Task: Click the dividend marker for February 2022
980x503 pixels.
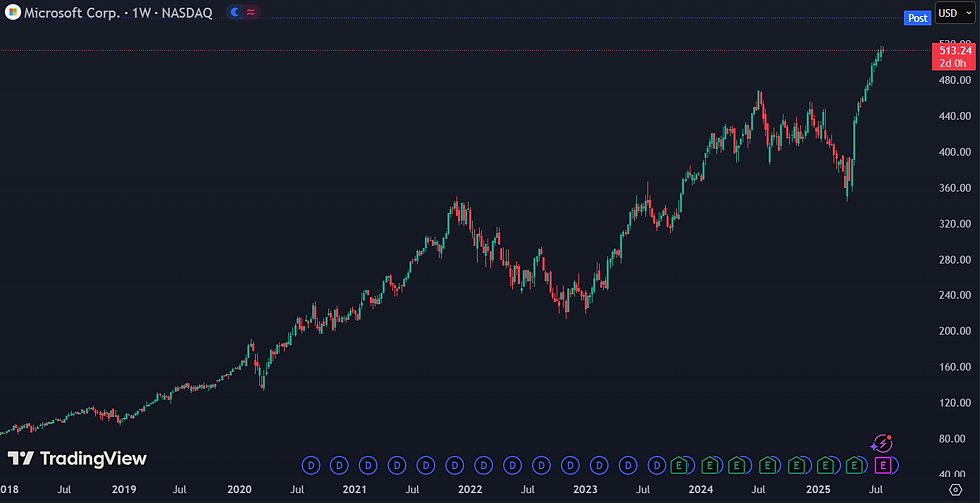Action: tap(483, 465)
